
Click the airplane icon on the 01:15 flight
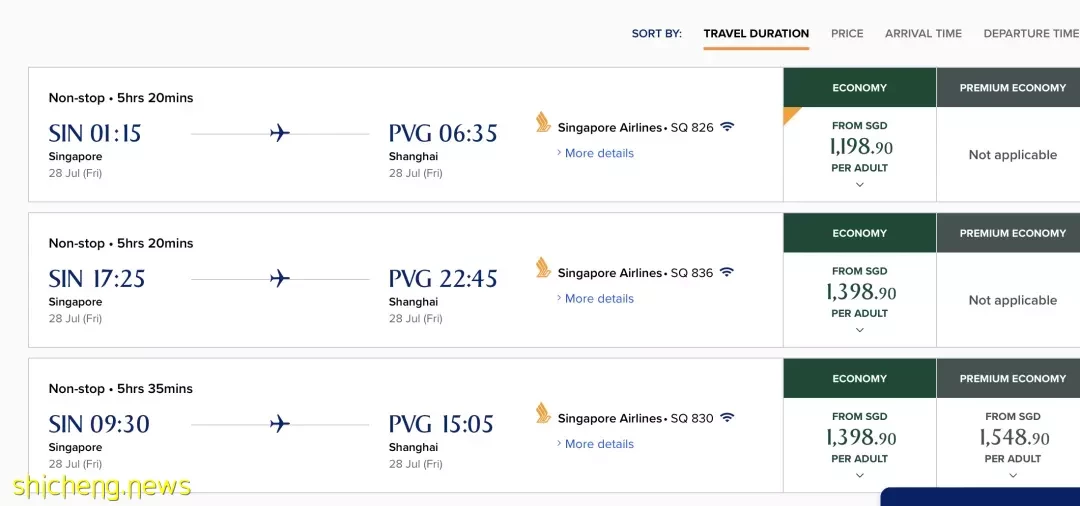(x=280, y=133)
